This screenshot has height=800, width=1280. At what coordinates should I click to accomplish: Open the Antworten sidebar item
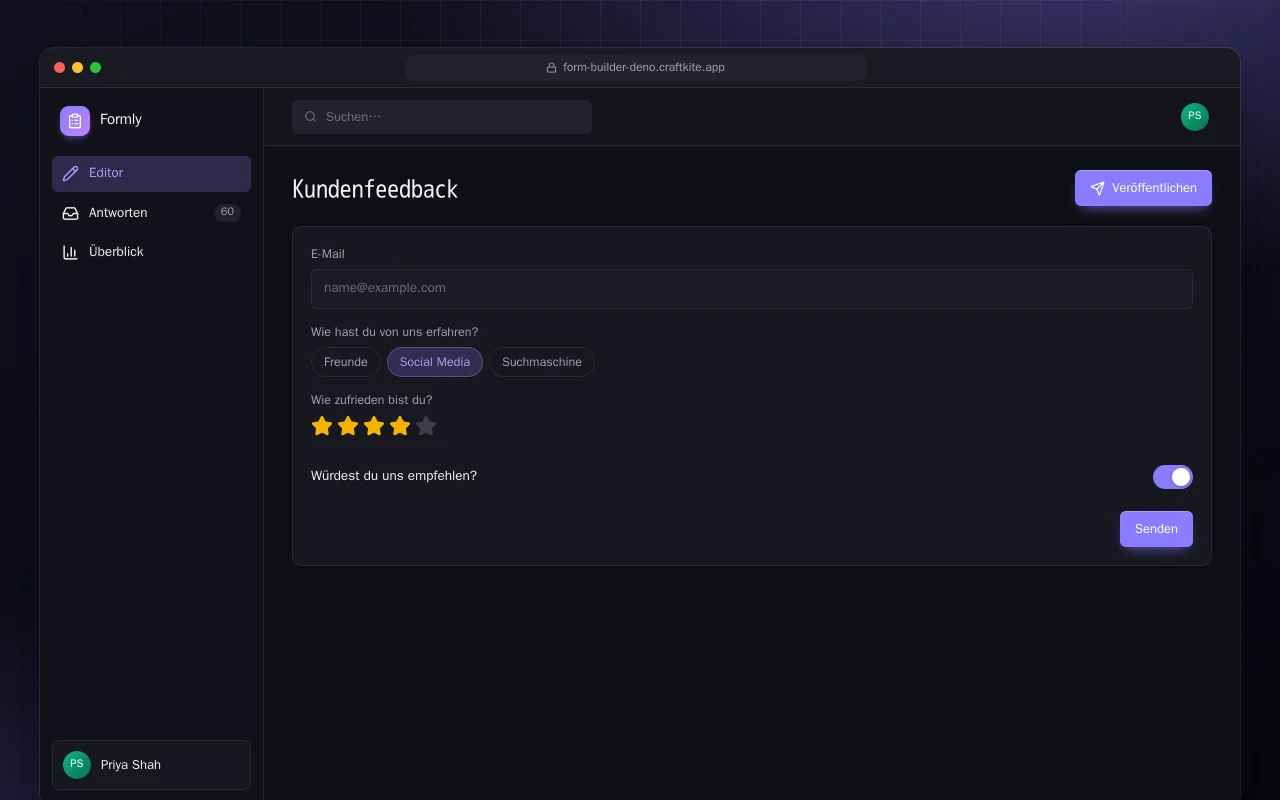tap(151, 213)
